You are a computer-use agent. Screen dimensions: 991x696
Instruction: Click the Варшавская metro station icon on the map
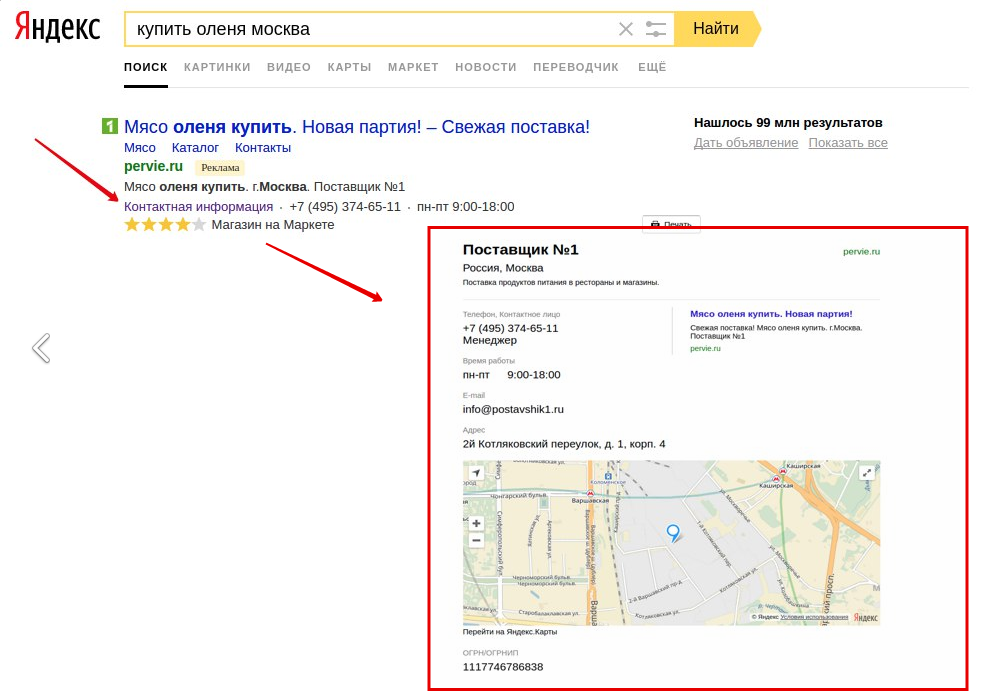[590, 493]
